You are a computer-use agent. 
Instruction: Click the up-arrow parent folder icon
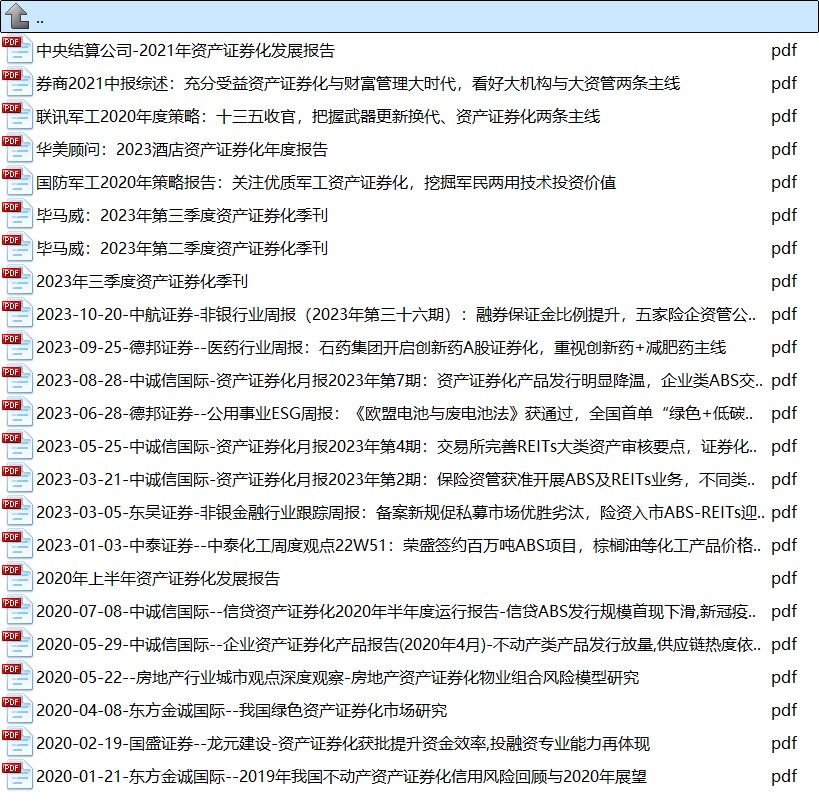click(x=17, y=16)
